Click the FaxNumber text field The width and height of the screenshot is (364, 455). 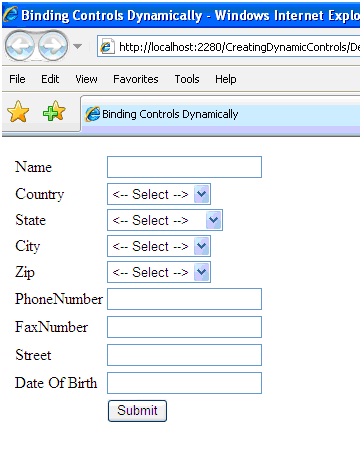click(184, 327)
